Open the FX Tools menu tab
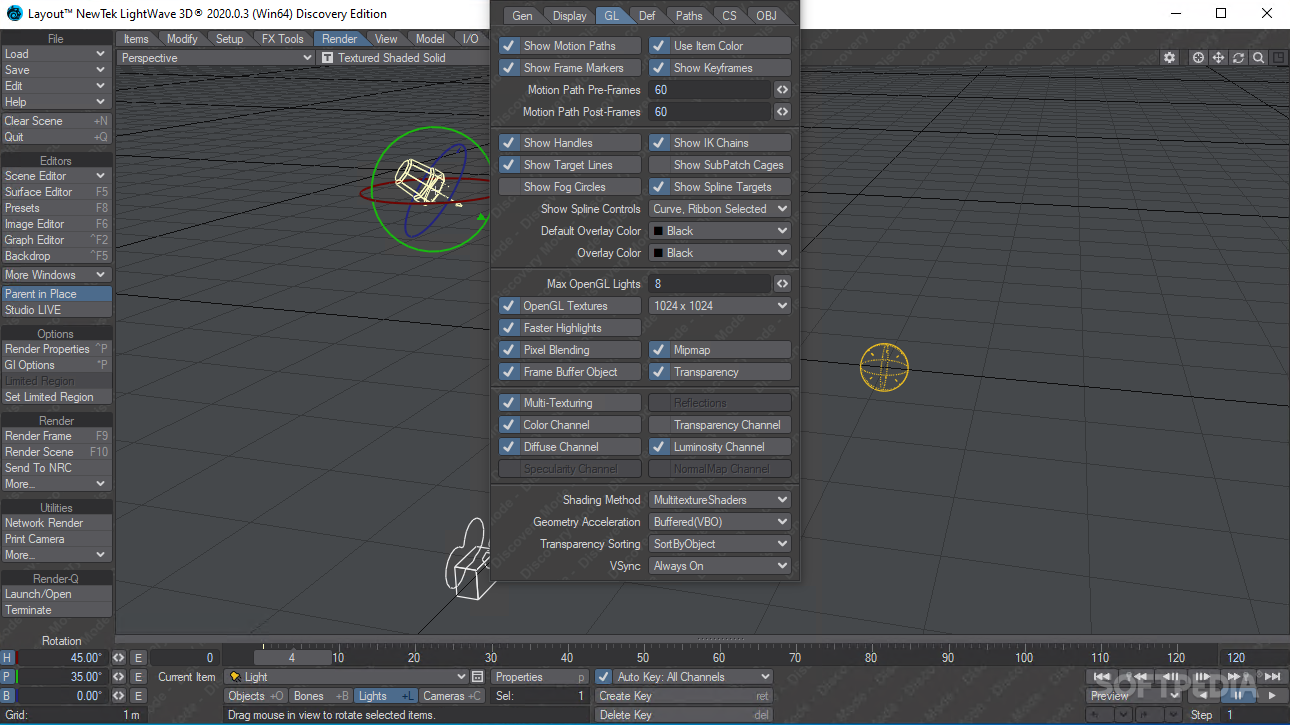The image size is (1290, 725). click(x=282, y=39)
